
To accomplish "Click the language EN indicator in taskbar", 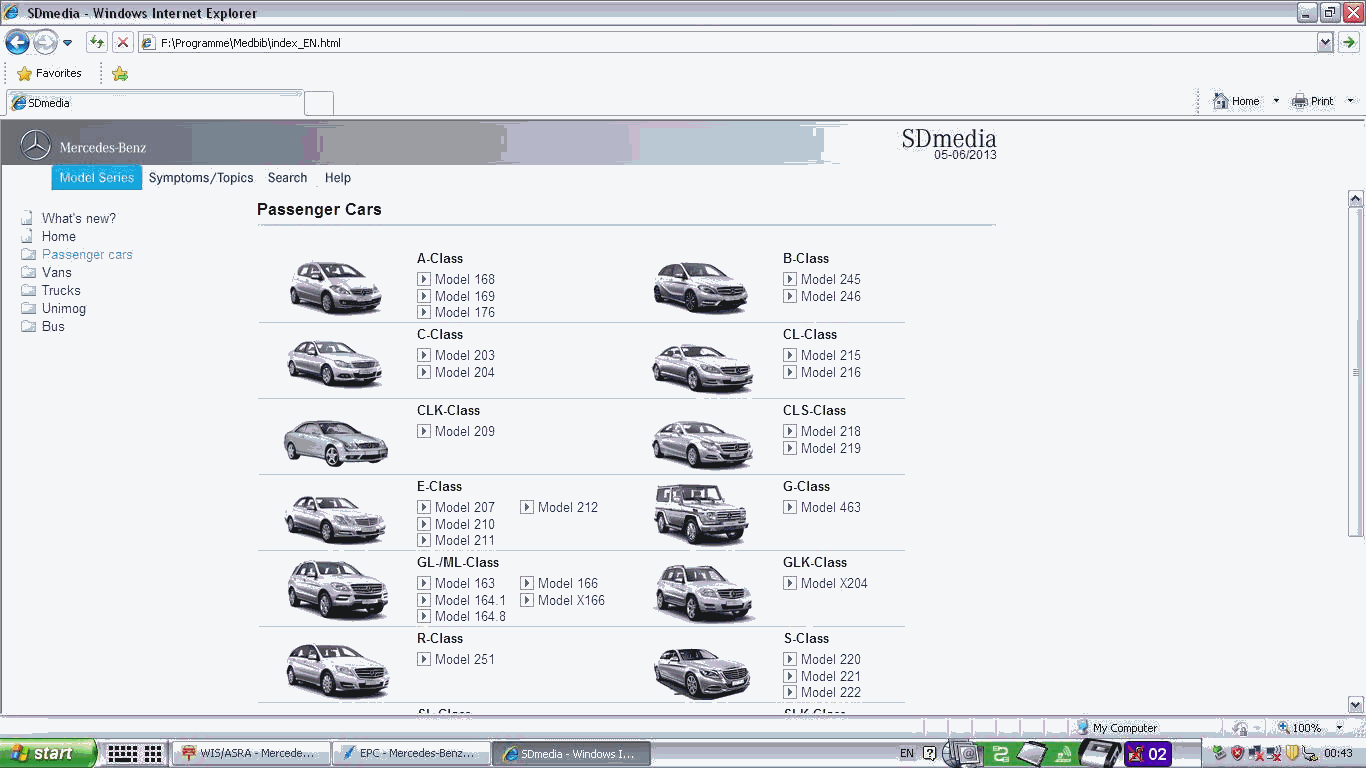I will tap(907, 753).
